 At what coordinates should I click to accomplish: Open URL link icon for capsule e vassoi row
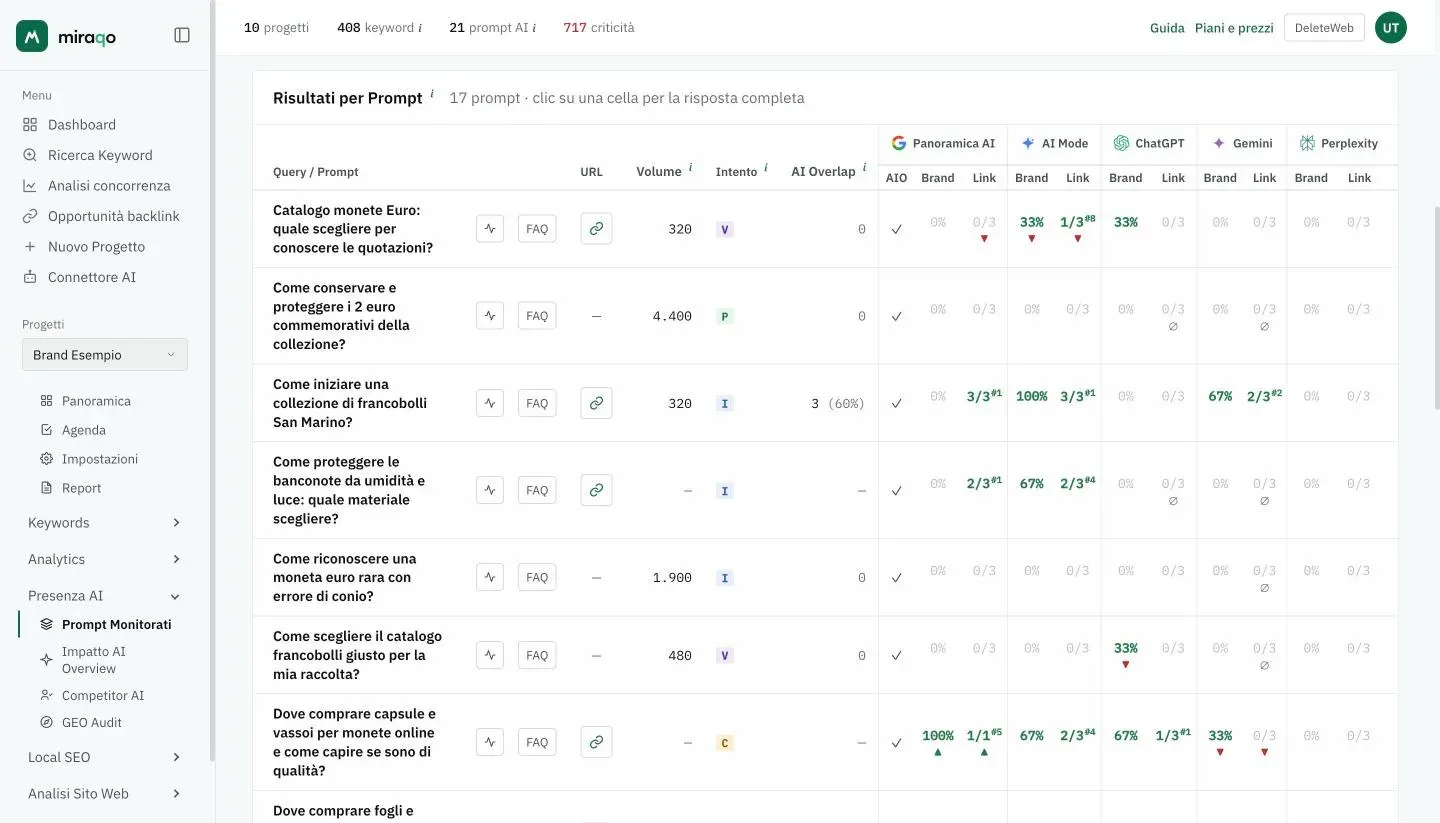point(596,742)
